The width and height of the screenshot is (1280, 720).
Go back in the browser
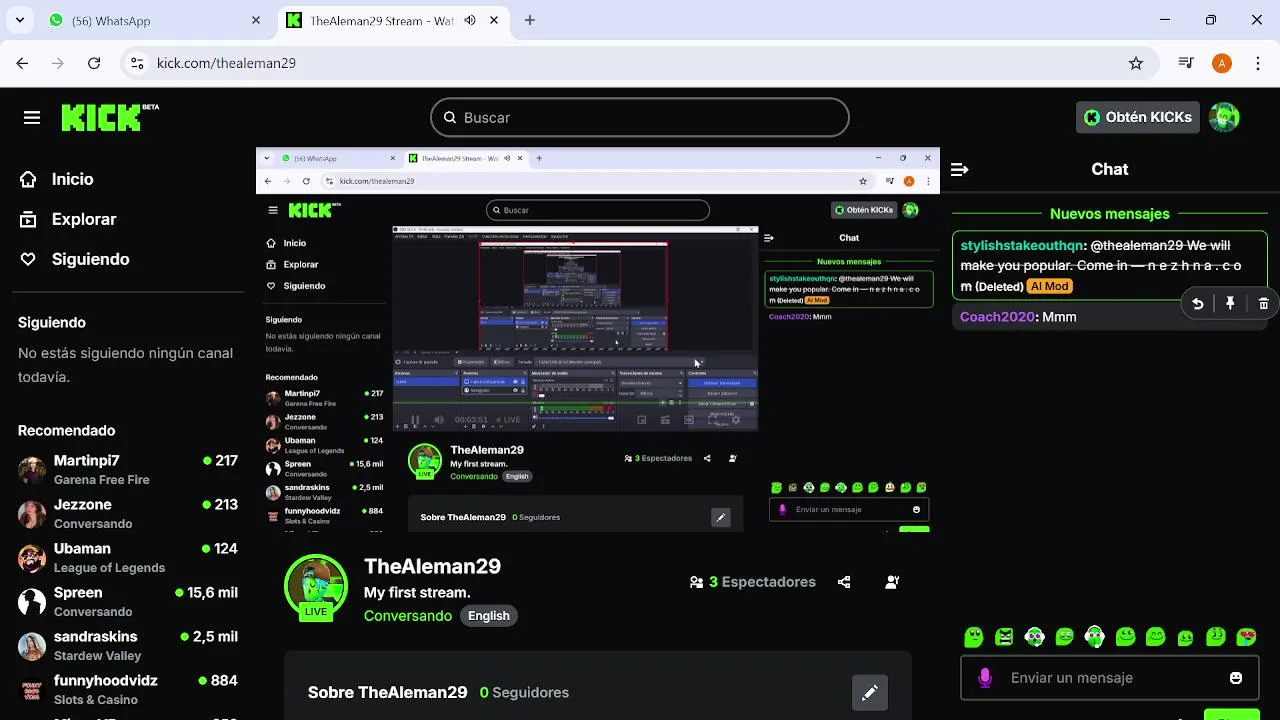pyautogui.click(x=22, y=63)
